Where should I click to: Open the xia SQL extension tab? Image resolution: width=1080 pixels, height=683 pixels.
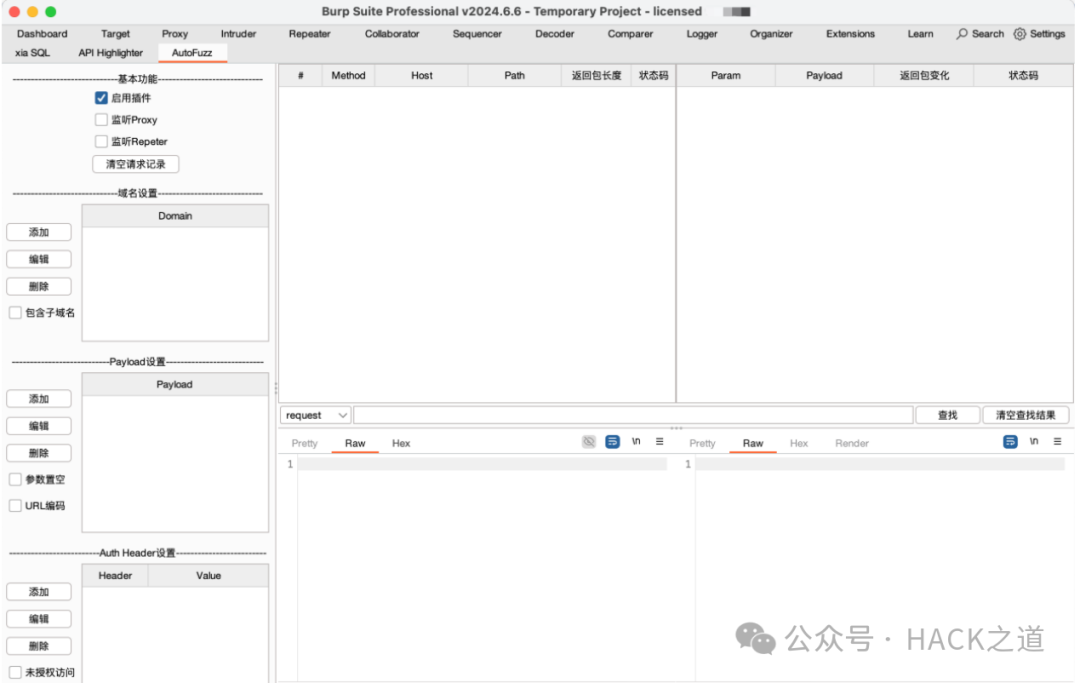point(32,53)
